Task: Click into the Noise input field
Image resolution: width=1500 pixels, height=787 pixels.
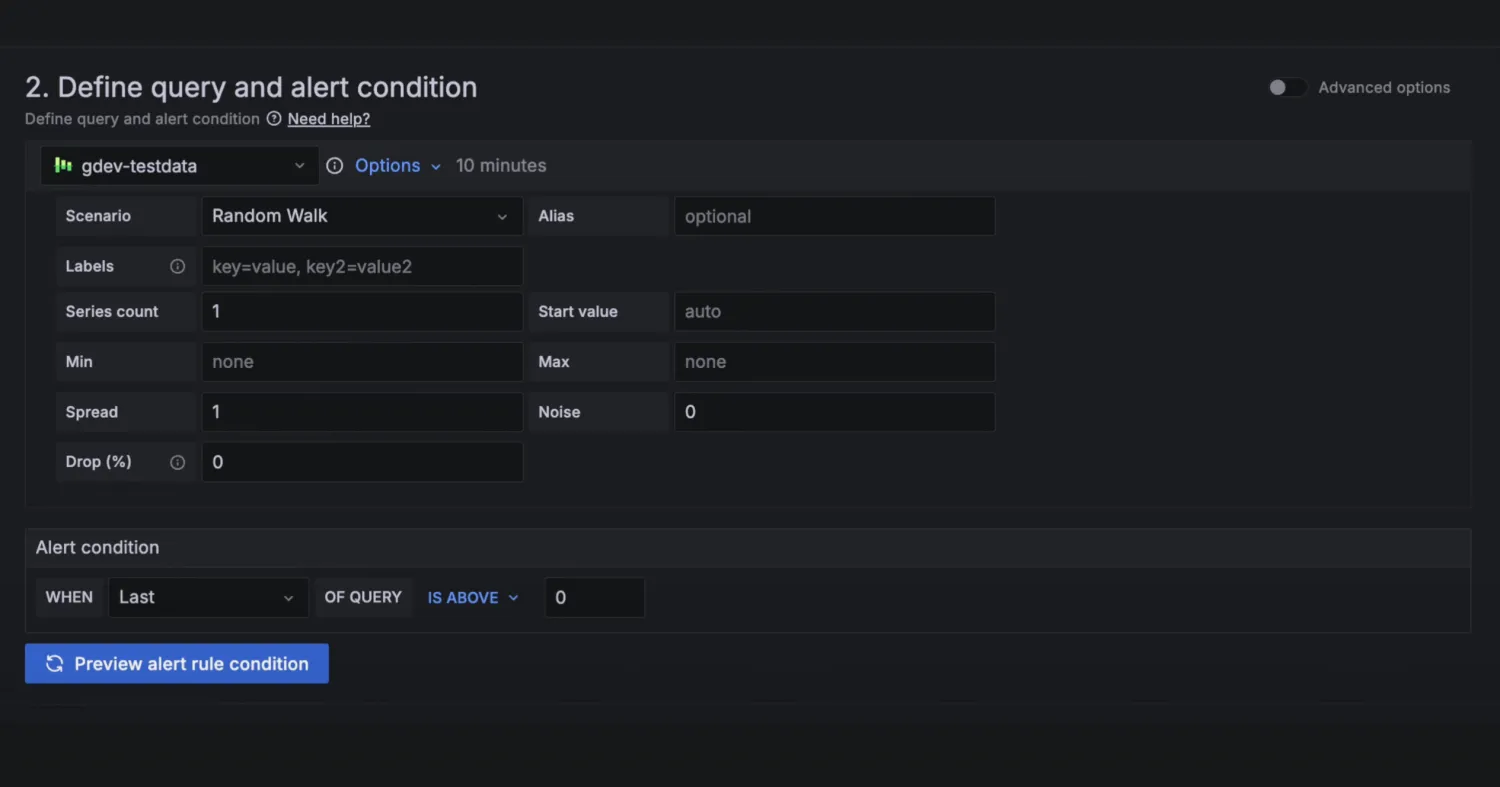Action: point(834,412)
